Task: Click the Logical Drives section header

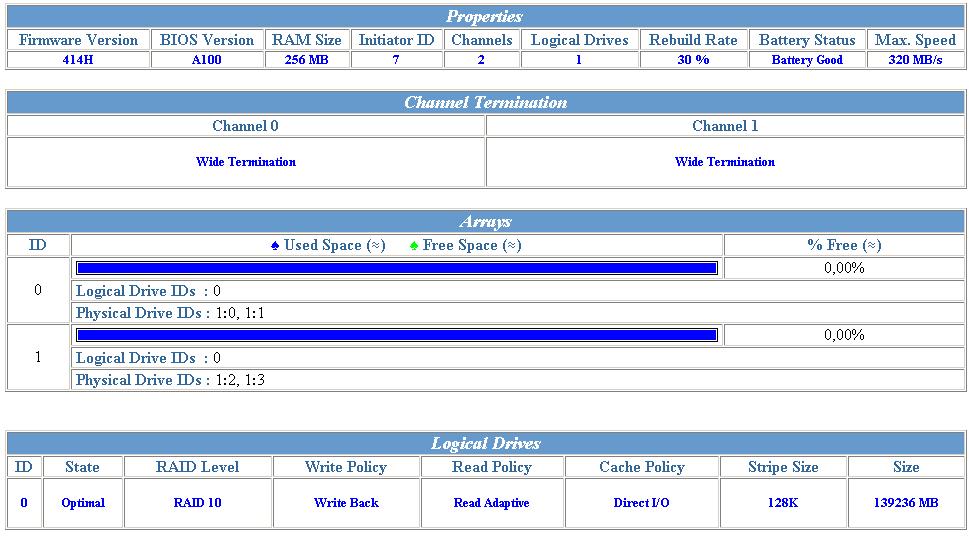Action: [x=486, y=443]
